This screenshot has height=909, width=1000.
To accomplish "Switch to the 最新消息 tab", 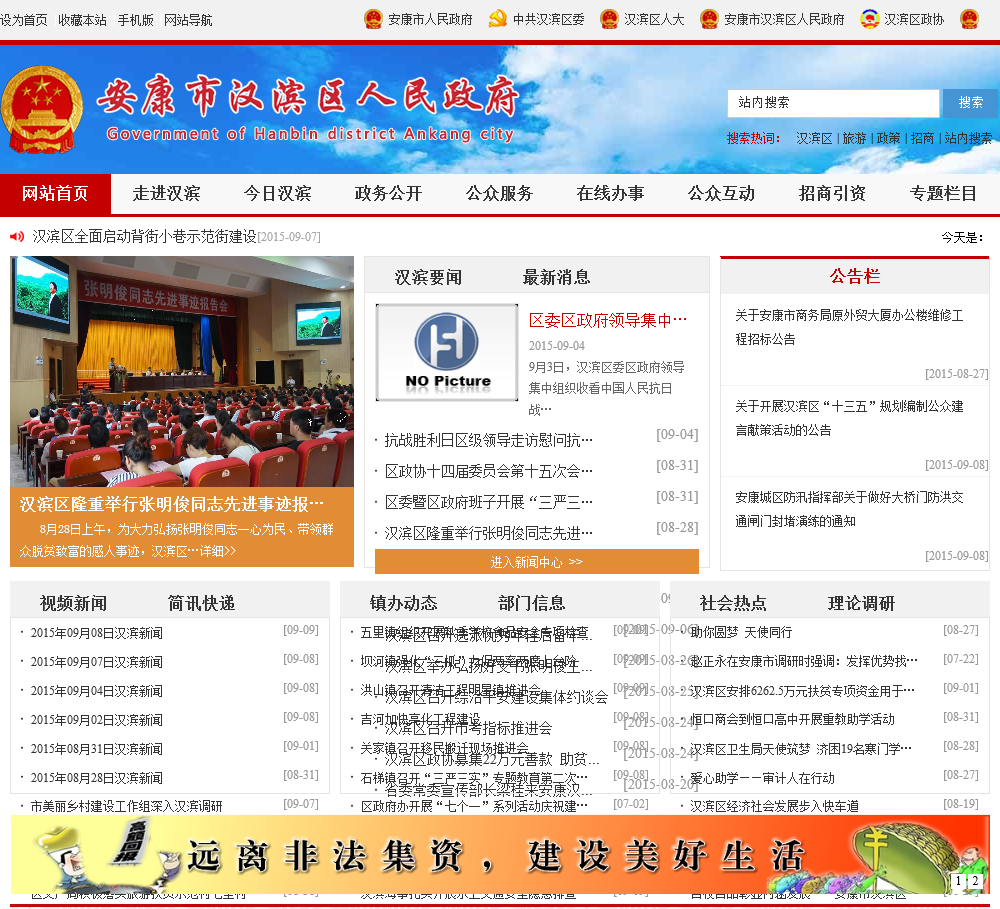I will click(556, 277).
